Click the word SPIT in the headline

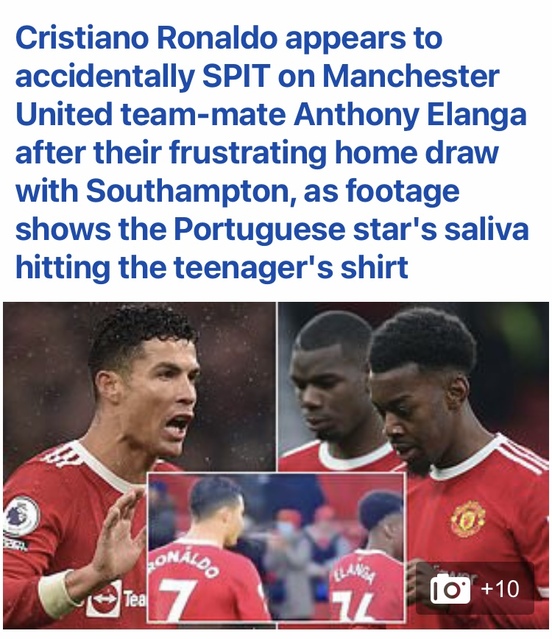click(x=236, y=76)
